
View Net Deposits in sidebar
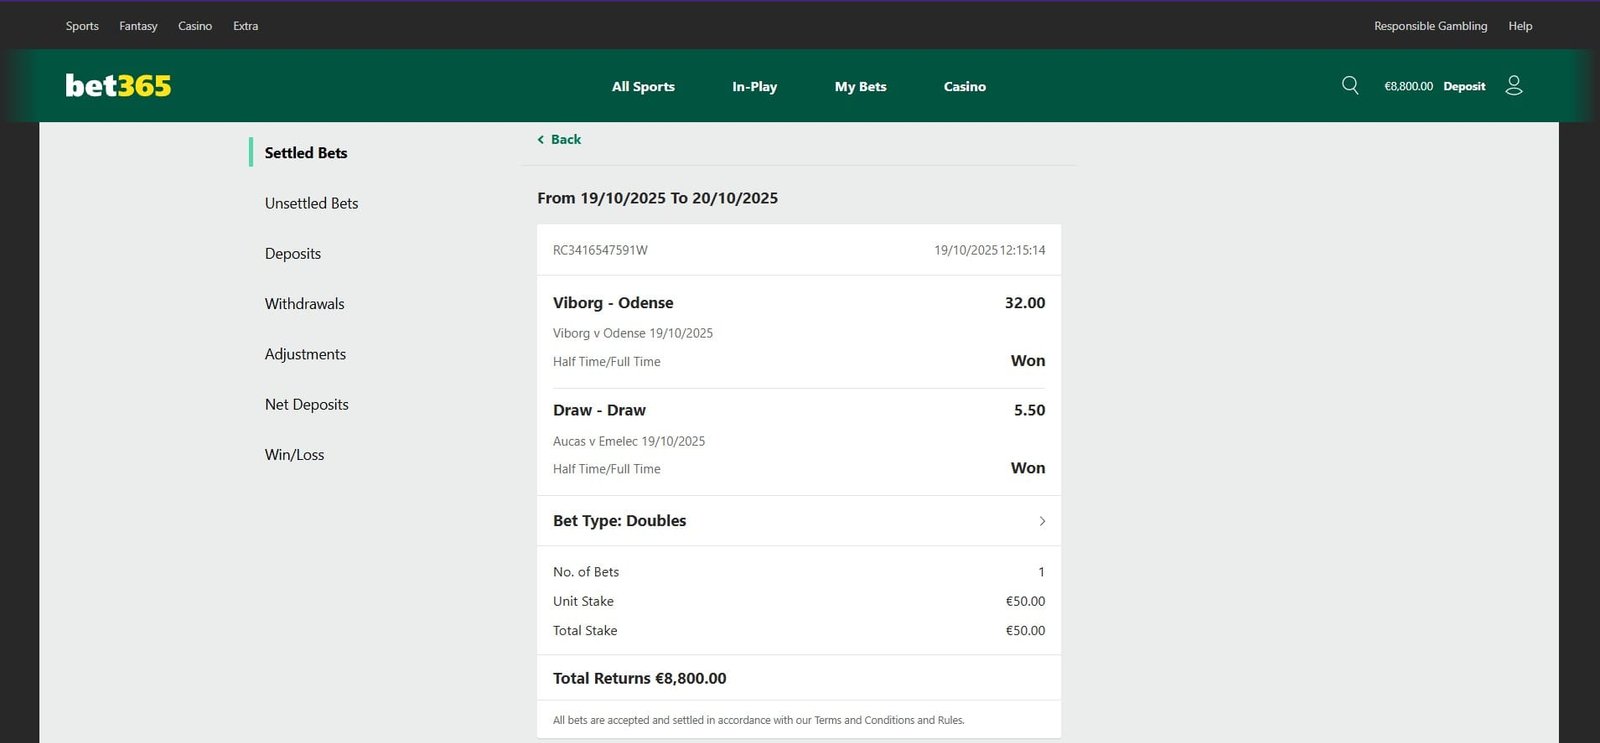306,405
